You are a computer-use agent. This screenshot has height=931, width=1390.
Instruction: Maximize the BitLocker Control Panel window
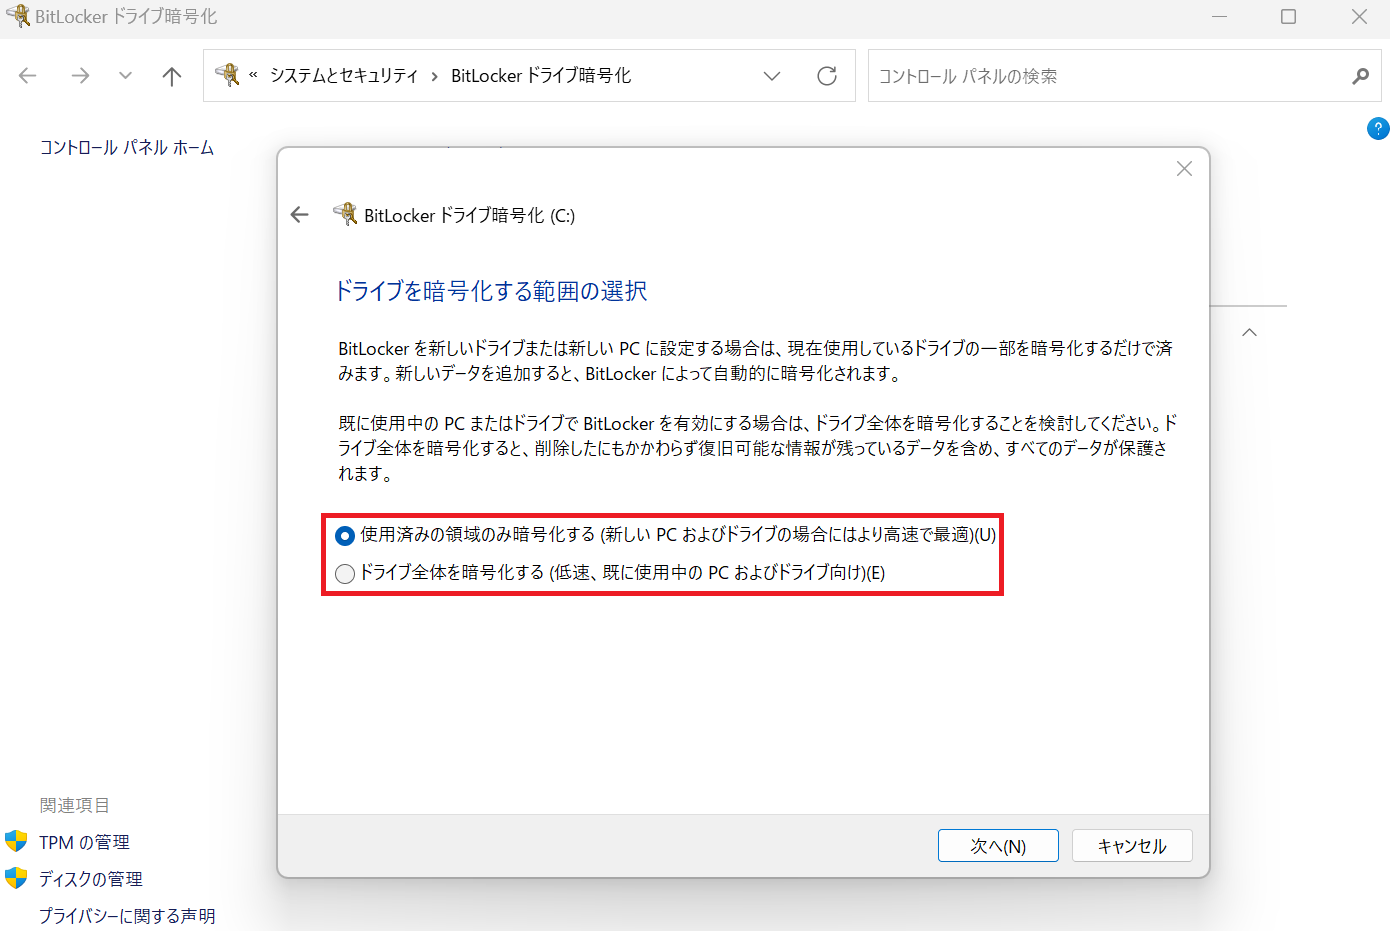[1289, 17]
